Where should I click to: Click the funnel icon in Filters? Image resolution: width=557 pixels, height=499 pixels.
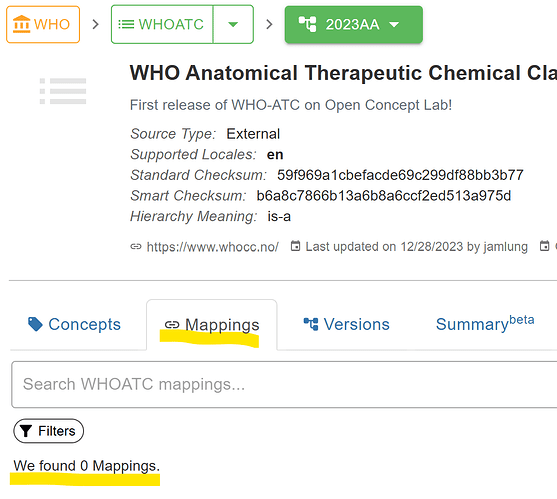click(26, 431)
